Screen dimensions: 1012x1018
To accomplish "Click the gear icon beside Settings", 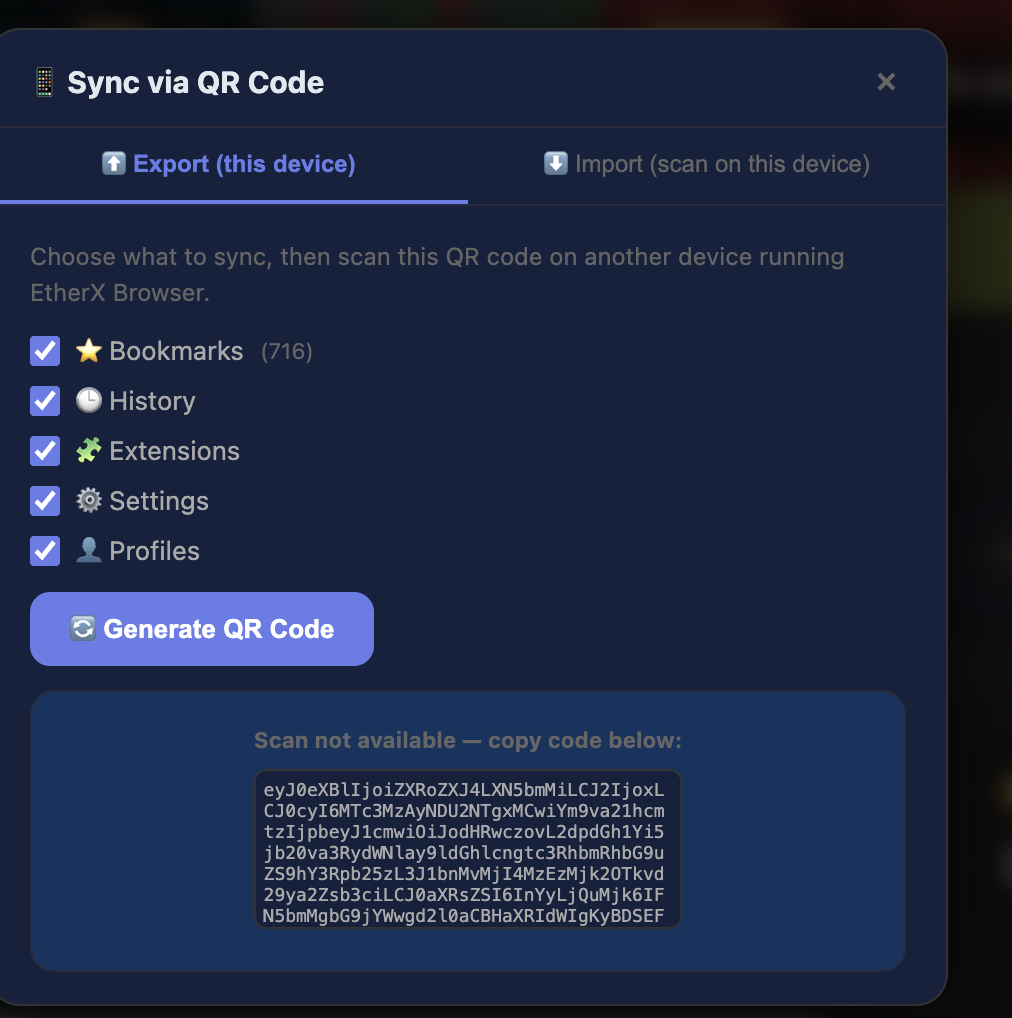I will (x=89, y=501).
